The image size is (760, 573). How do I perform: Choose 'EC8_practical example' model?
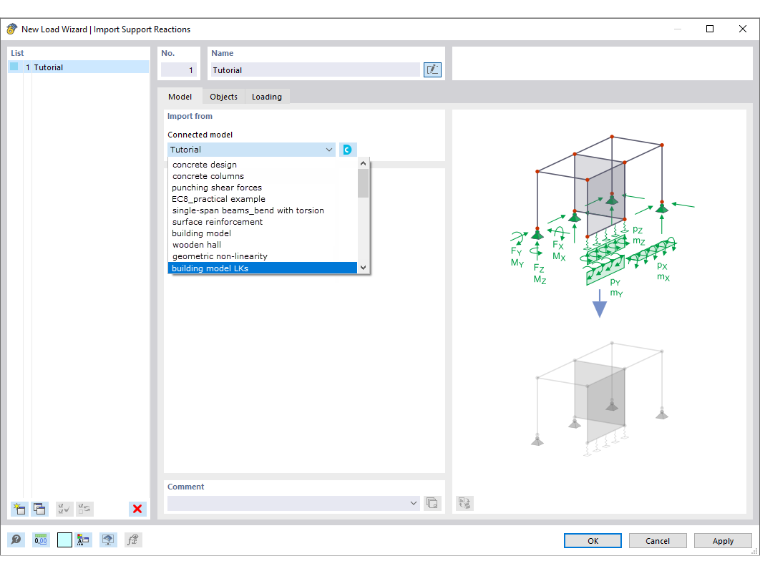pos(262,199)
